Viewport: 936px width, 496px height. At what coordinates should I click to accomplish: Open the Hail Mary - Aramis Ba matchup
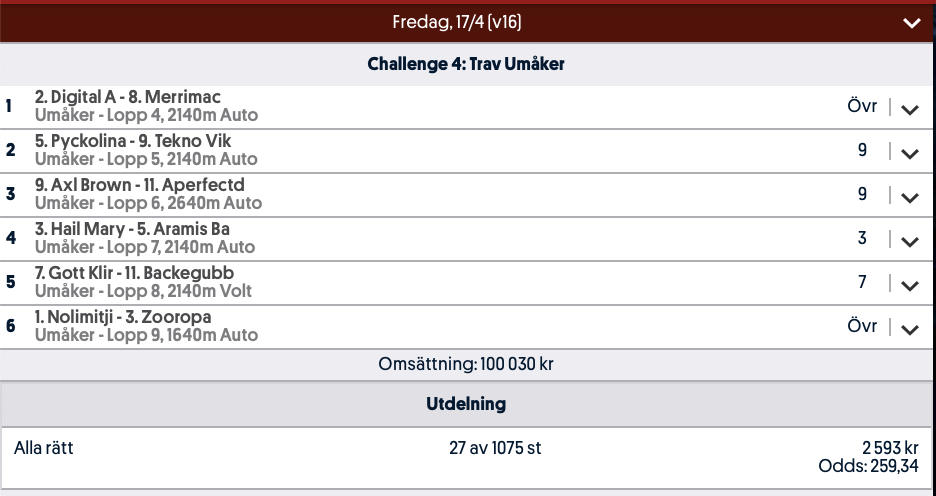point(132,229)
